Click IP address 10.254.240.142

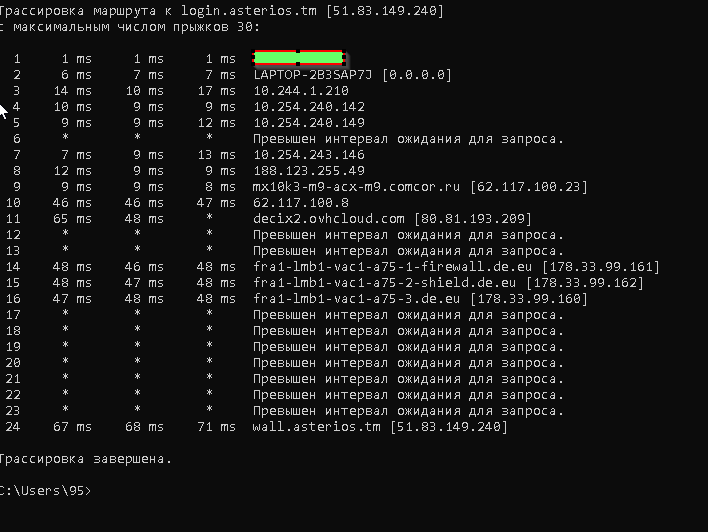(x=309, y=107)
